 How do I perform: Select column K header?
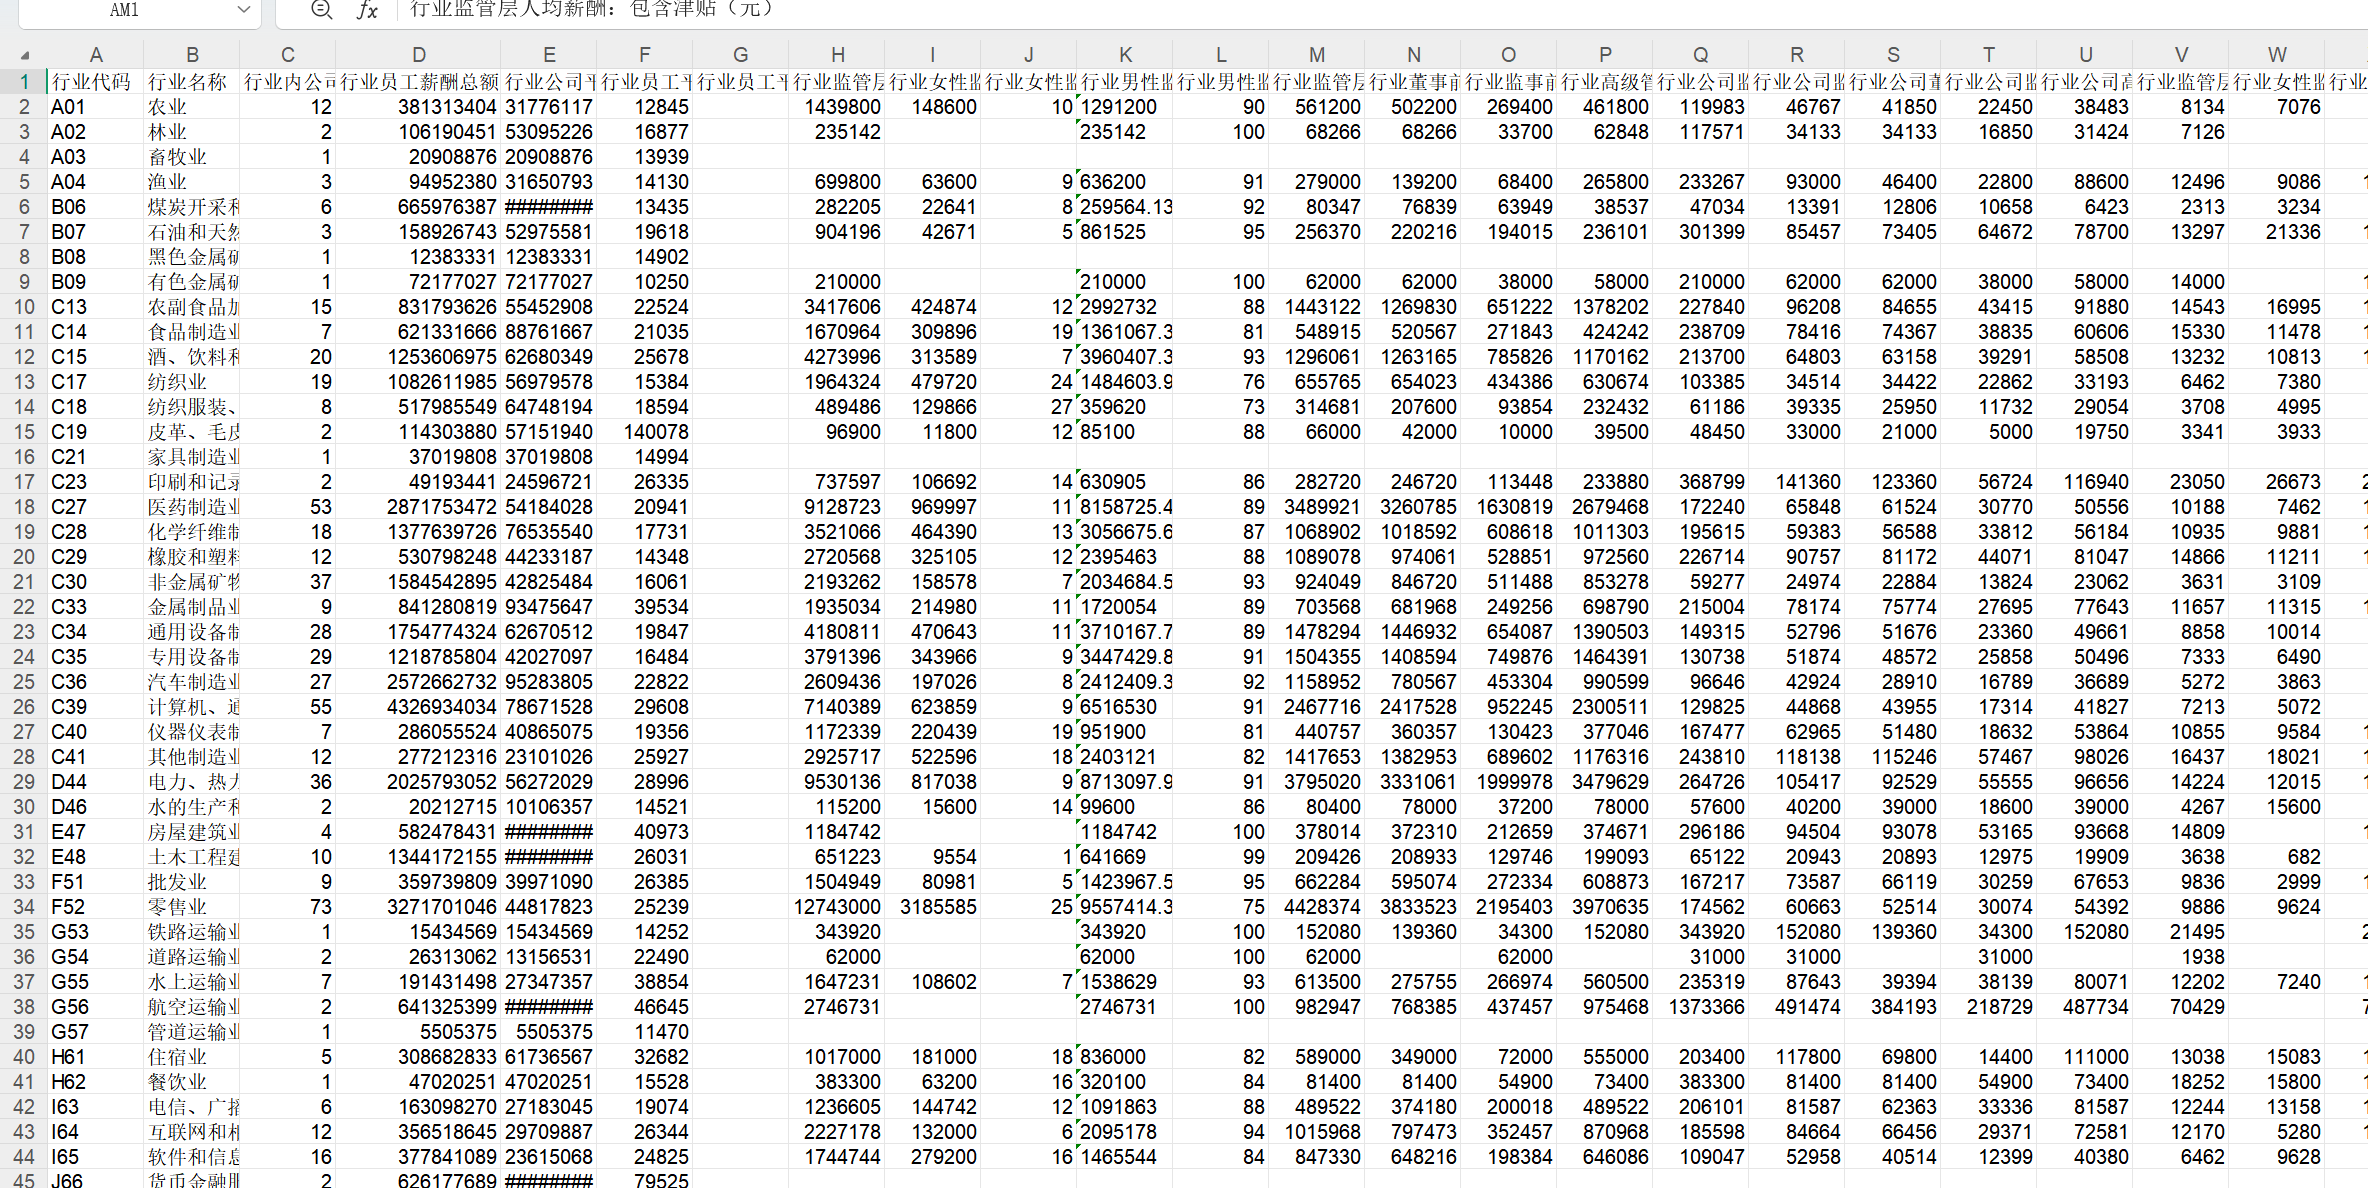pyautogui.click(x=1125, y=55)
